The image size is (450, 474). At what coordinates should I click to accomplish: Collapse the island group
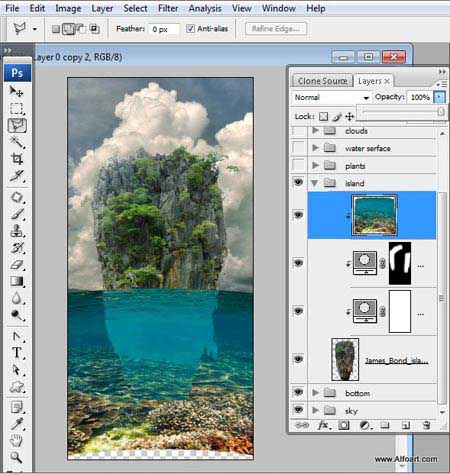coord(314,183)
